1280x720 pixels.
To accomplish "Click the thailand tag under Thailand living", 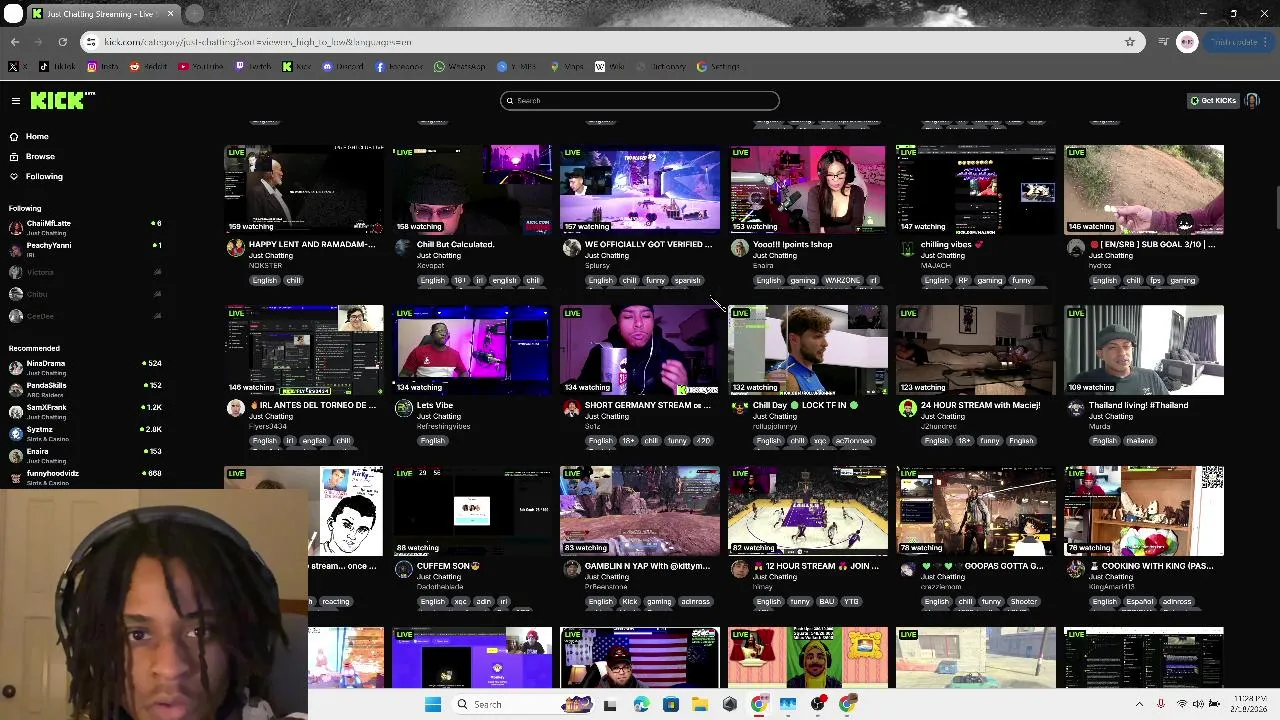I will (1139, 441).
